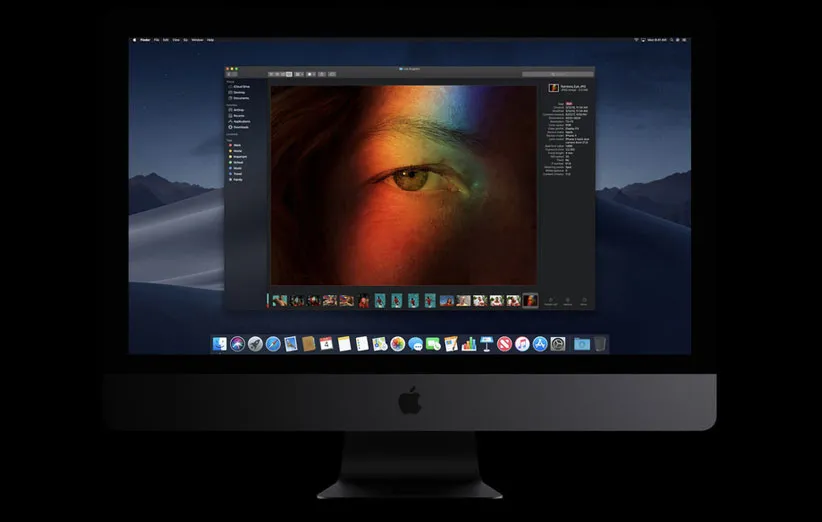Click the Rainbow_Eye file name in preview pane
Screen dimensions: 822x522
(x=574, y=86)
